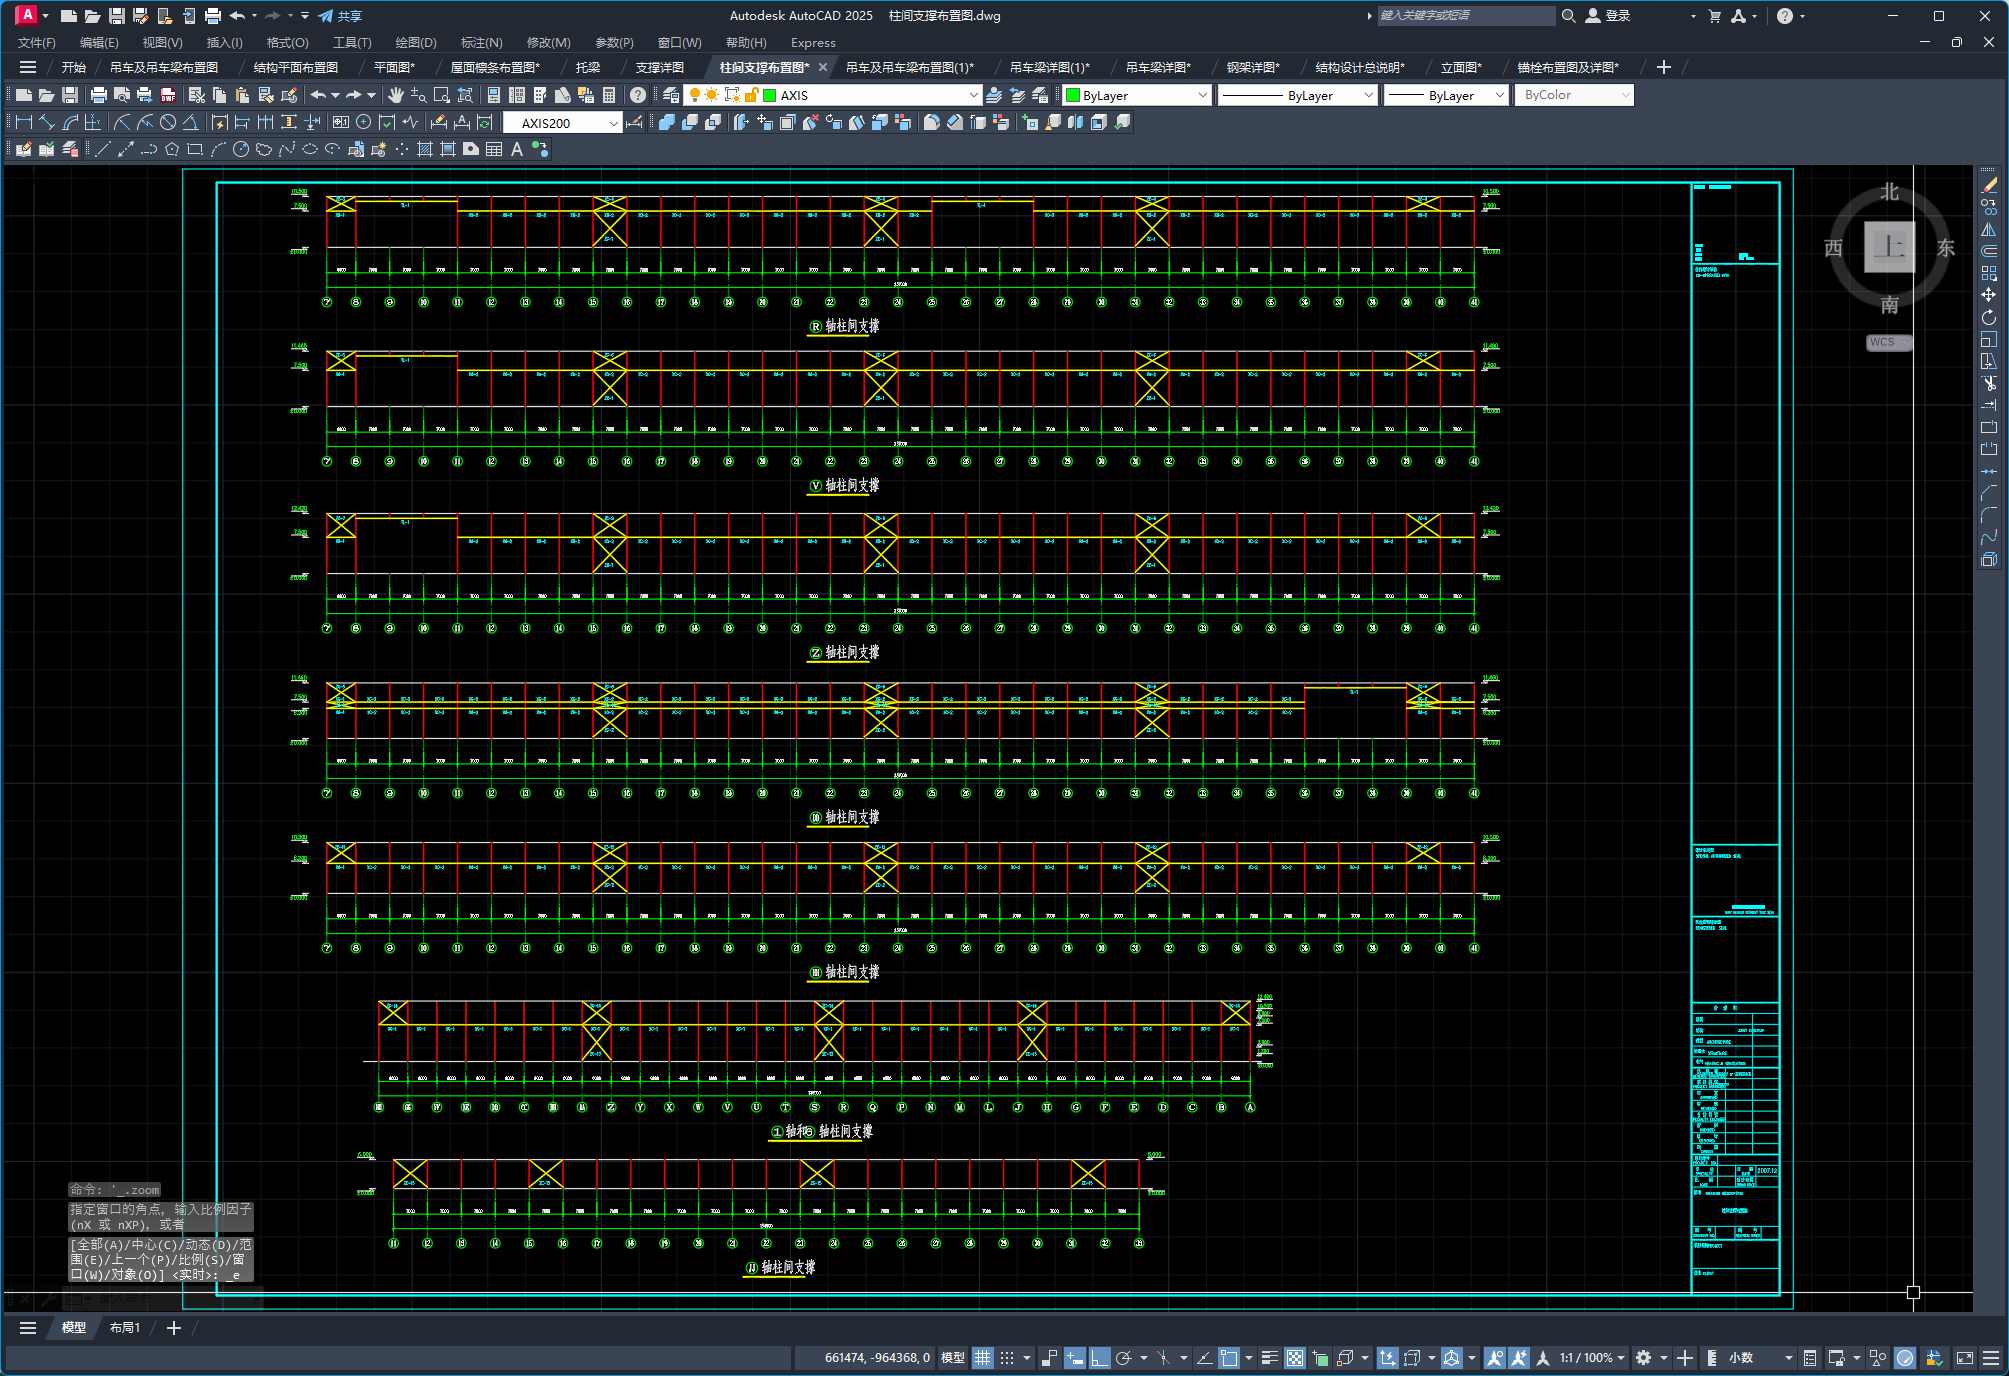Click the Pan hand tool icon

click(396, 95)
